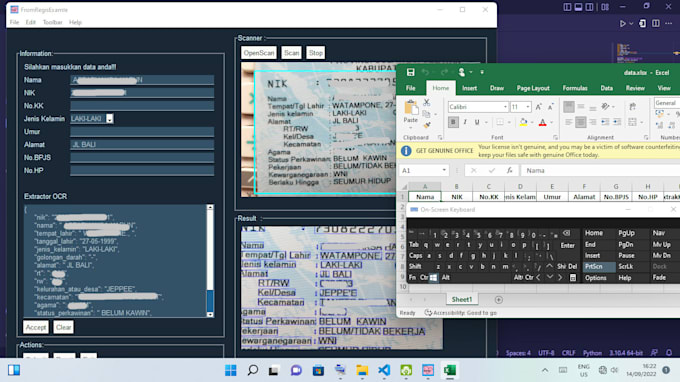Click the Merge & Center icon
This screenshot has width=680, height=382.
click(x=632, y=123)
